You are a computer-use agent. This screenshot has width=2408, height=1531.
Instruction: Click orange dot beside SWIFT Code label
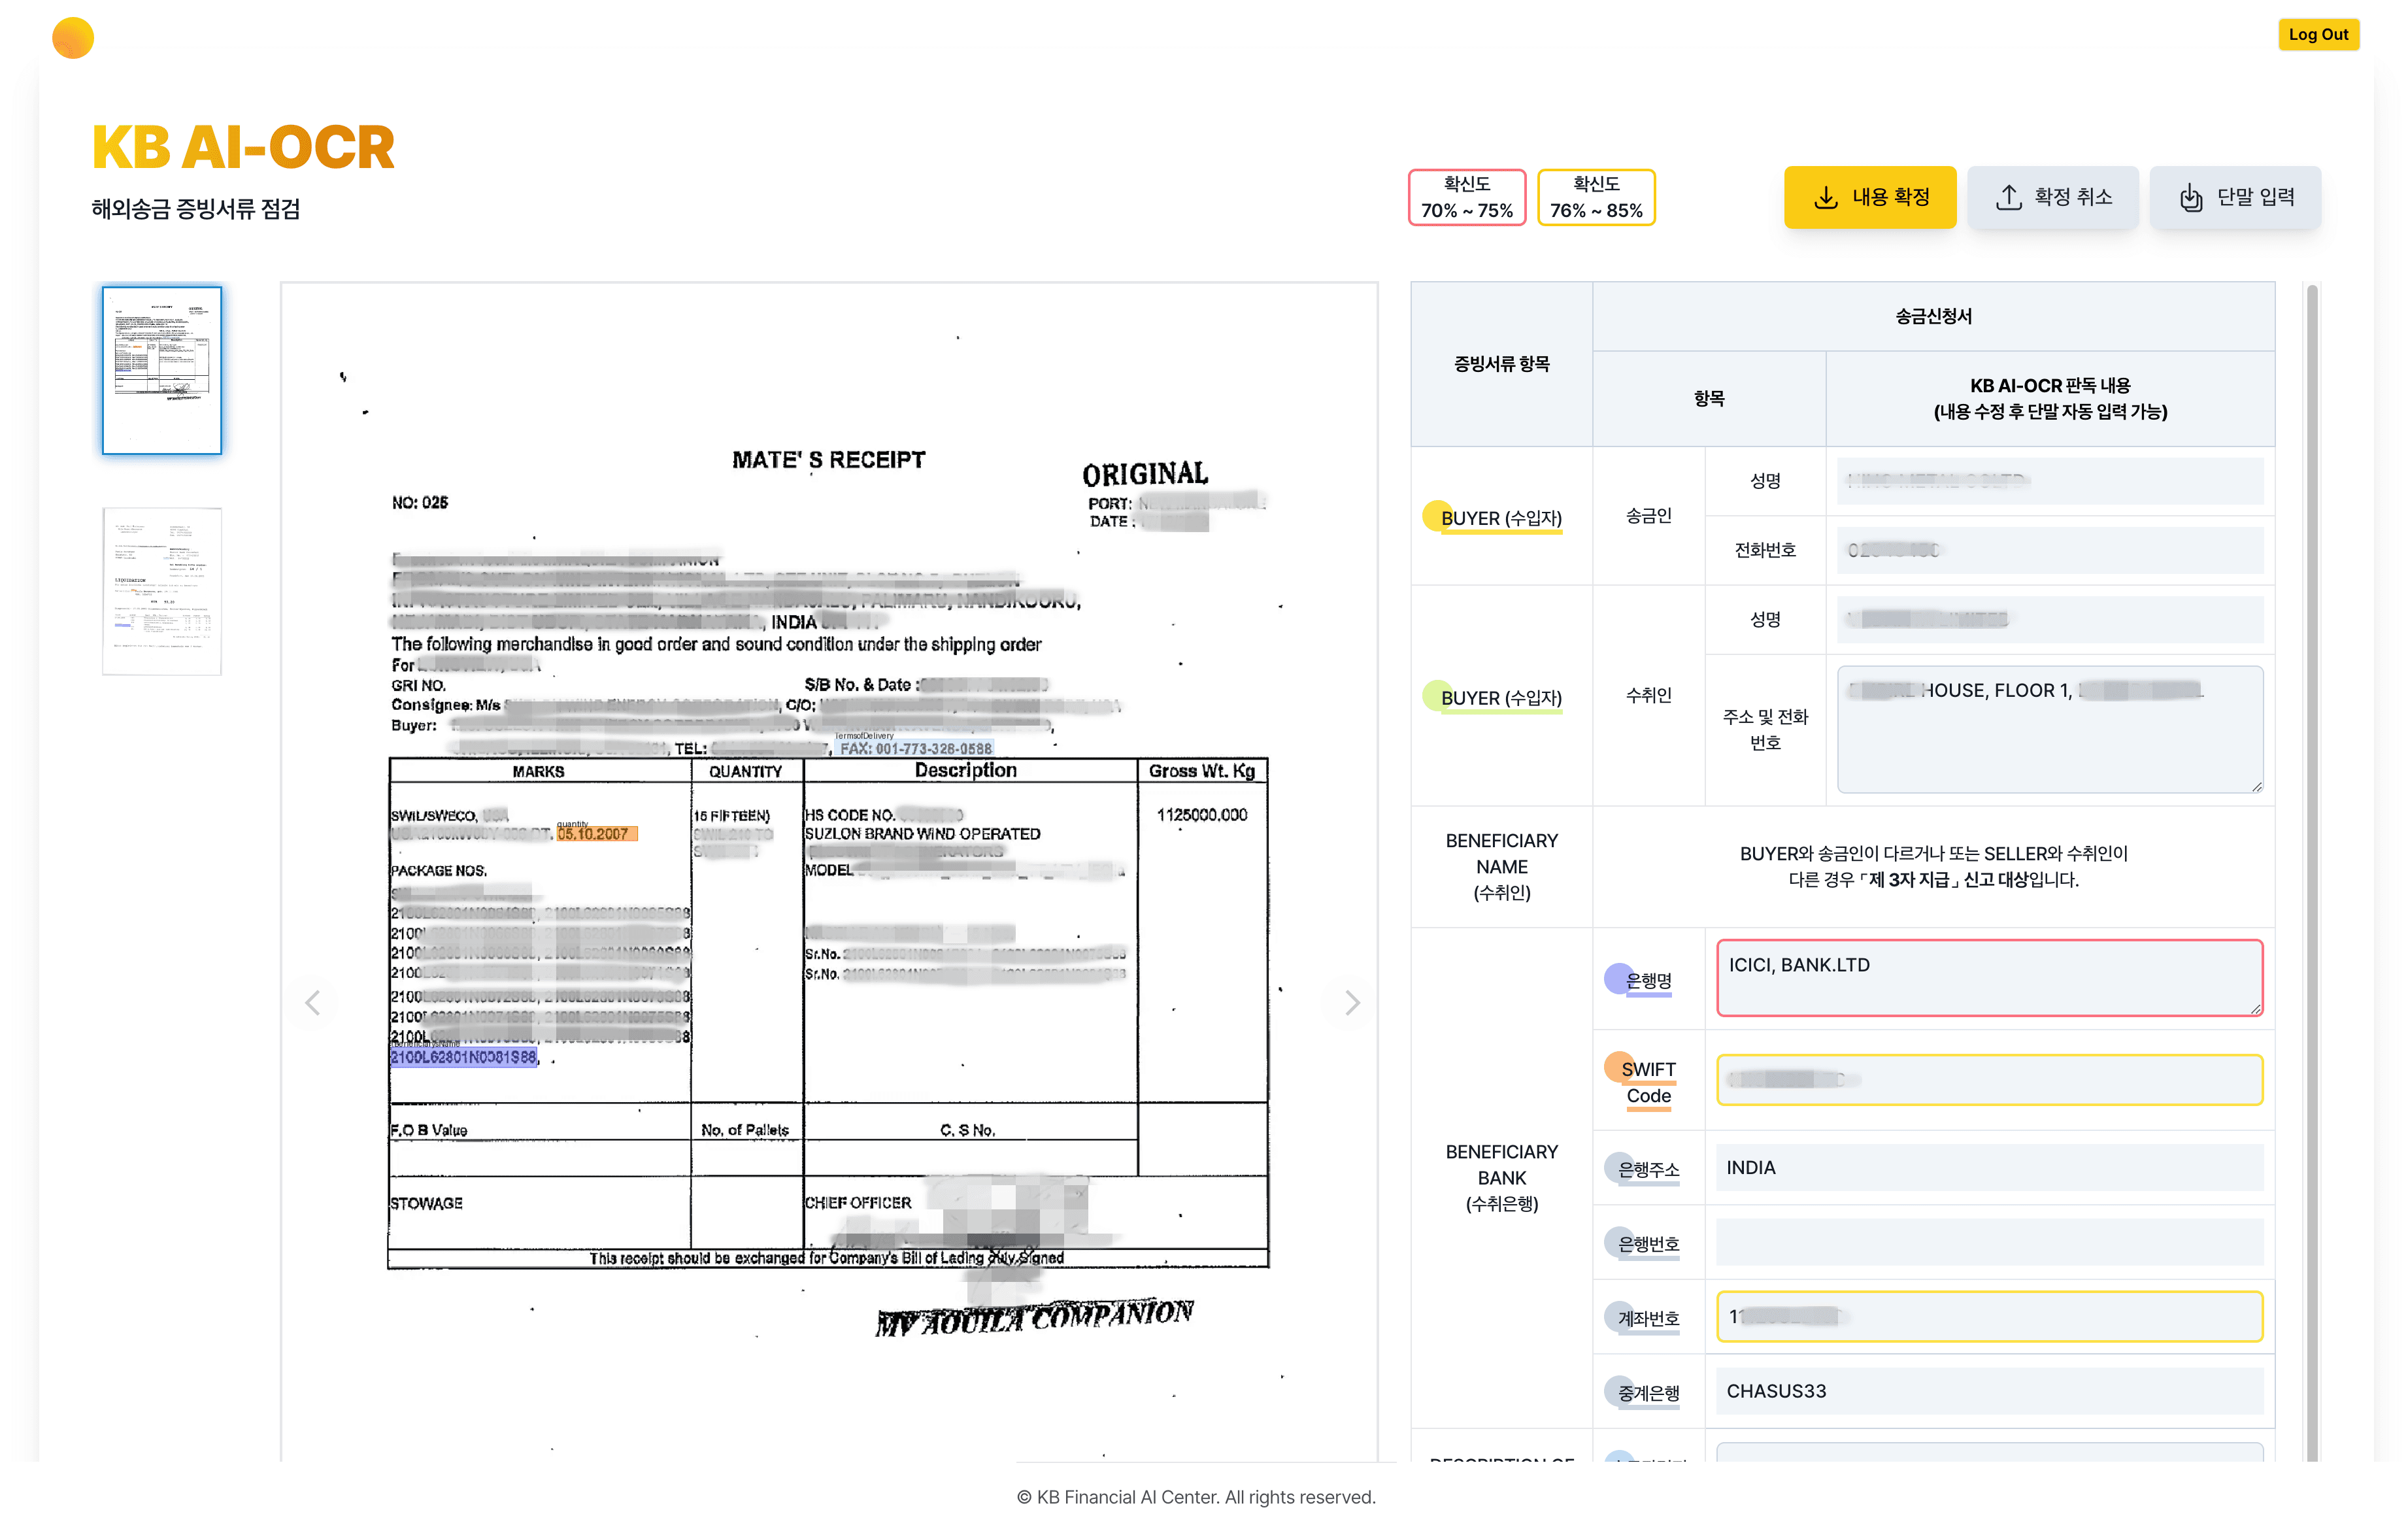pyautogui.click(x=1619, y=1066)
